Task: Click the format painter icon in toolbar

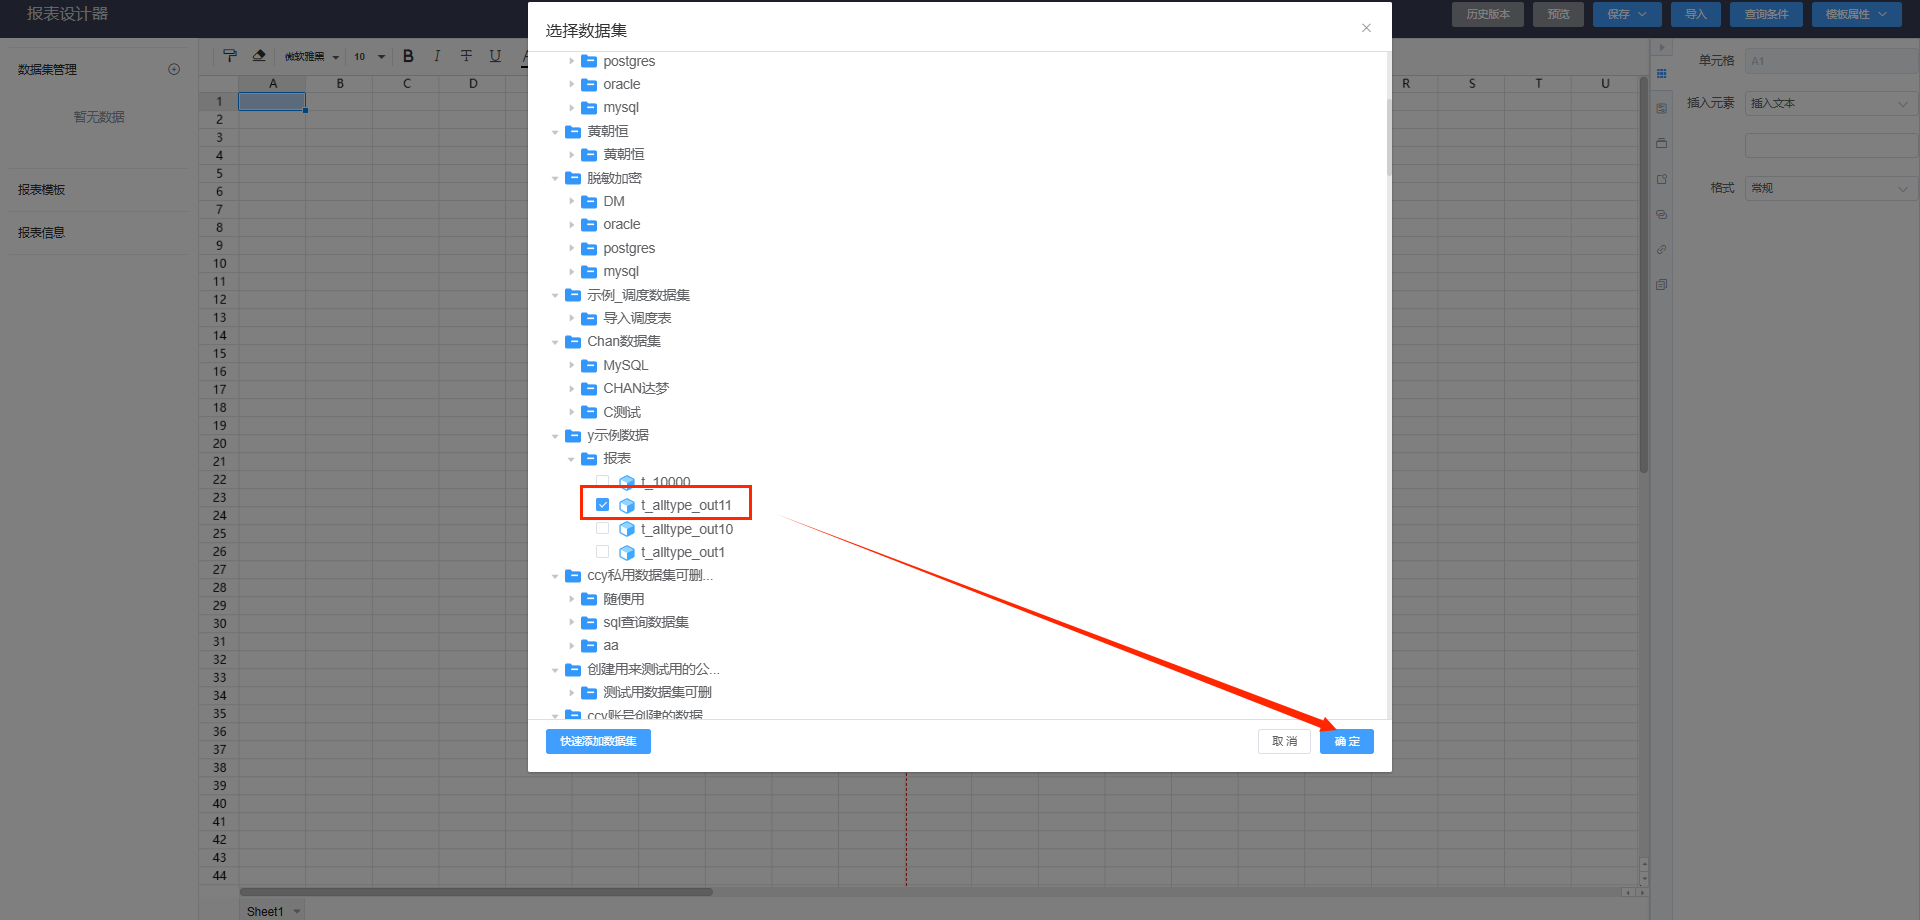Action: (230, 56)
